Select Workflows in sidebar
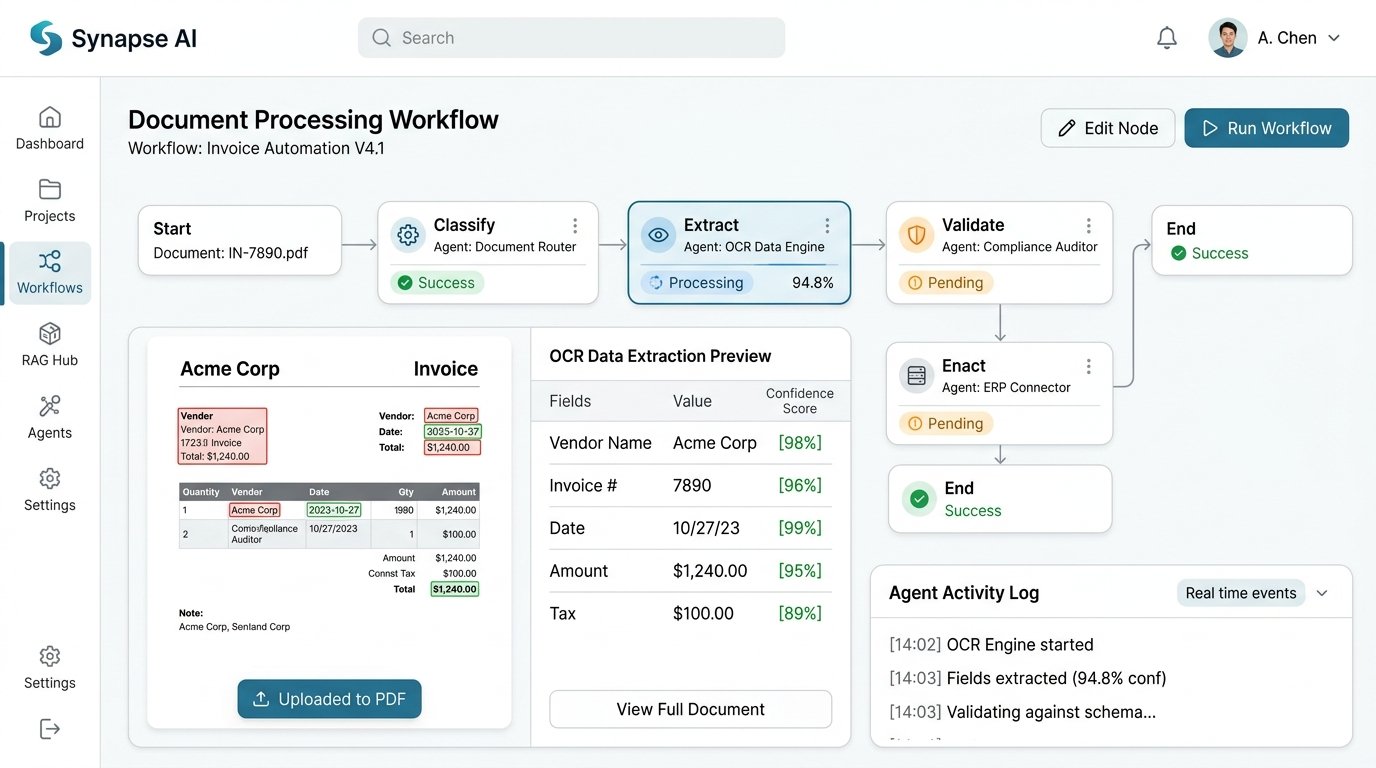 pos(50,273)
